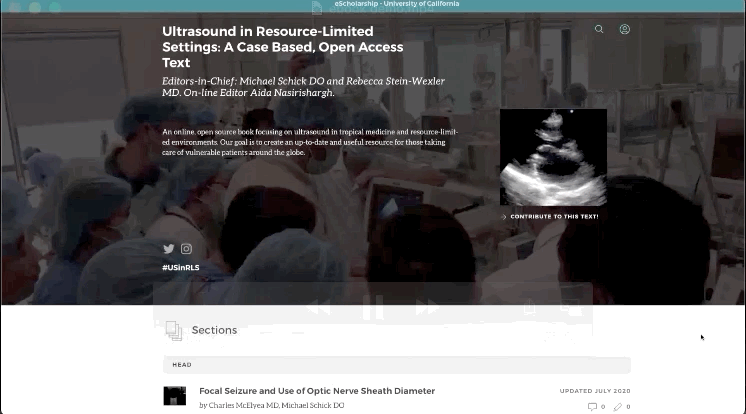The image size is (746, 414).
Task: Click the video share icon
Action: [x=530, y=307]
